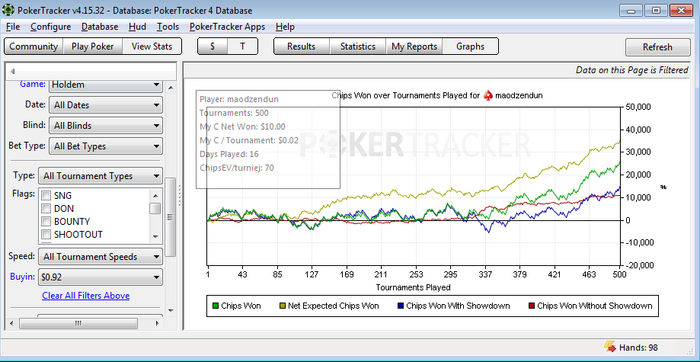Open the Game dropdown showing Holdem
700x362 pixels.
pos(105,85)
